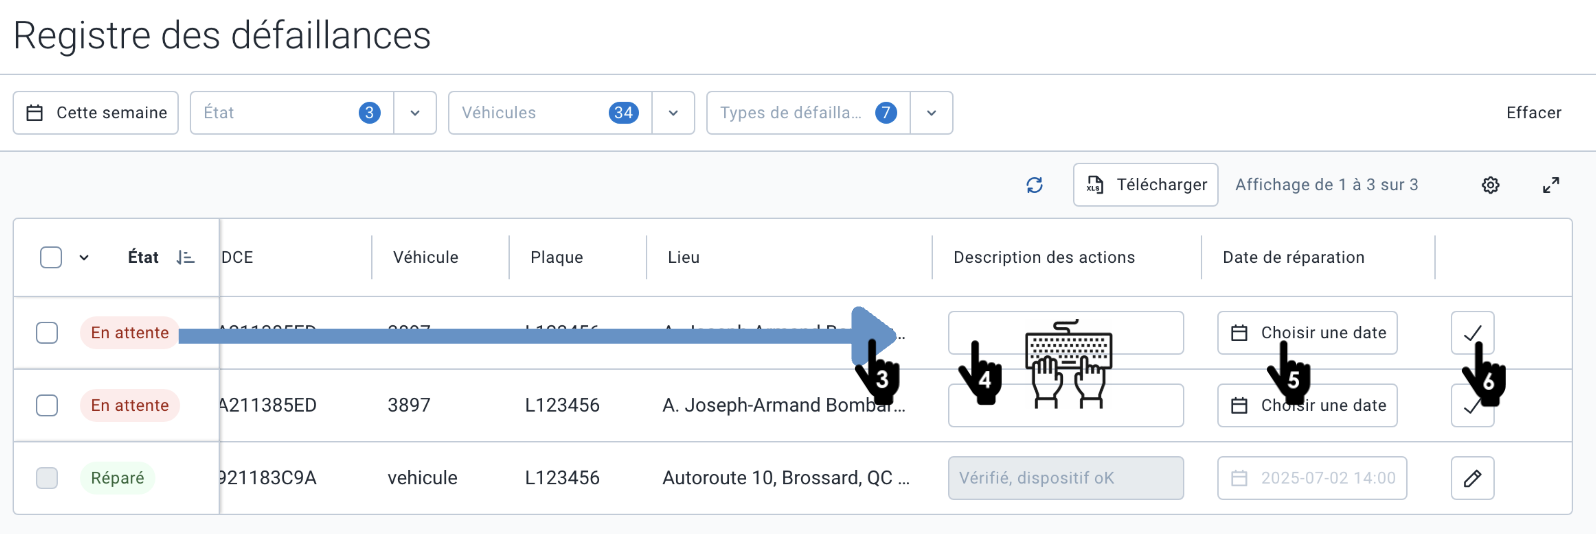The height and width of the screenshot is (534, 1596).
Task: Check the second En attente row checkbox
Action: pos(47,405)
